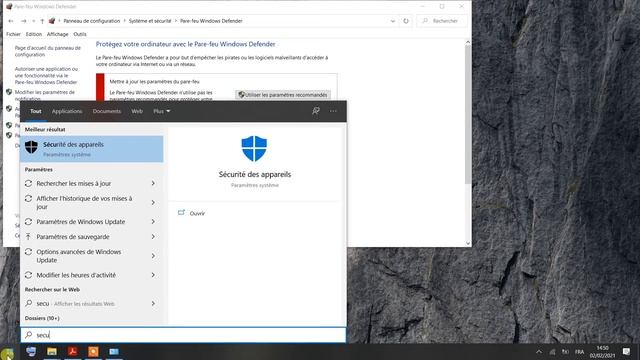
Task: Click Panneau de configuration in the breadcrumb
Action: 92,21
